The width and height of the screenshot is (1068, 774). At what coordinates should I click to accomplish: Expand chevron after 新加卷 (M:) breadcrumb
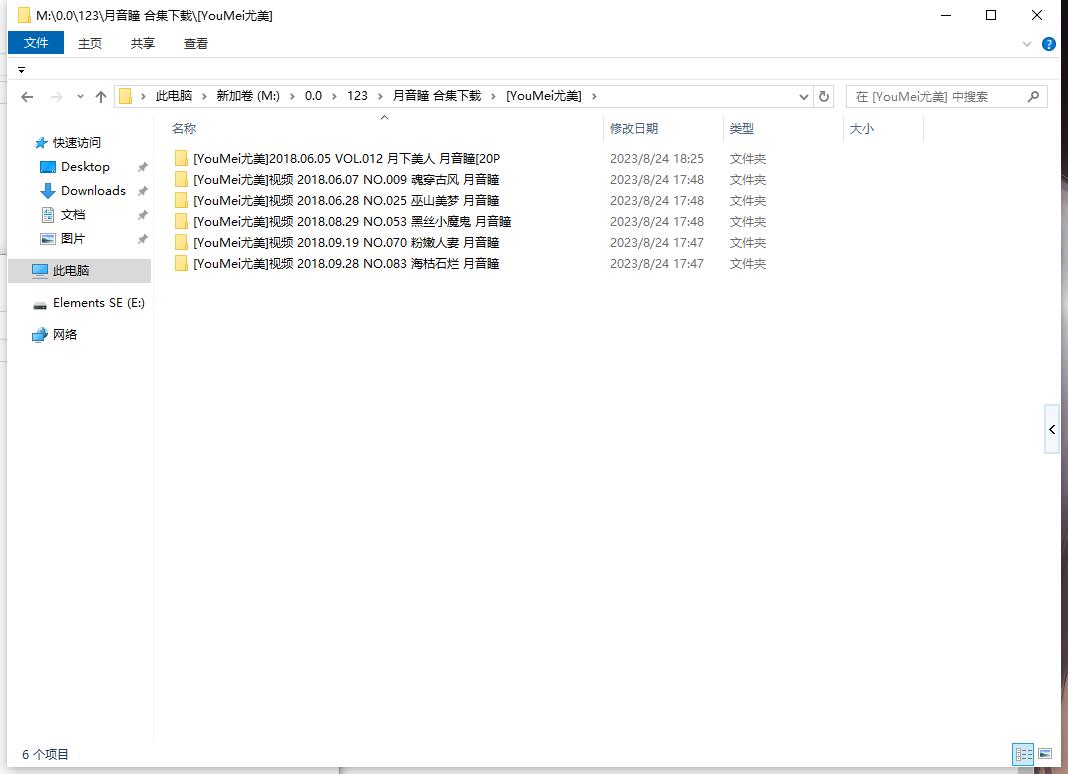click(292, 96)
